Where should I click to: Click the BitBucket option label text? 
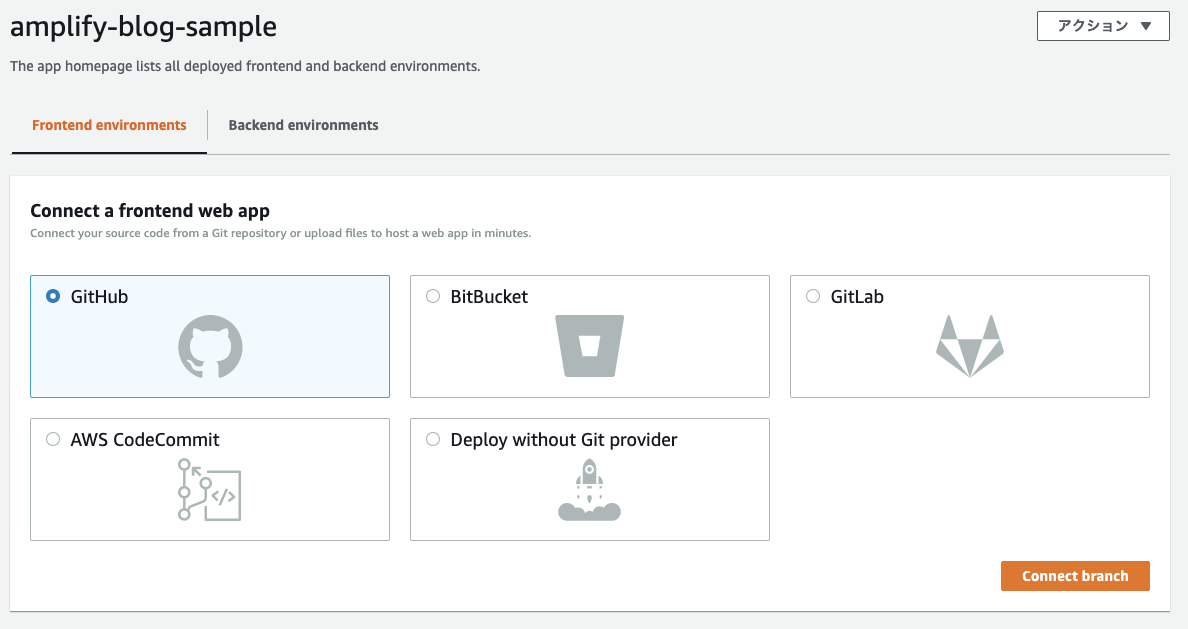point(489,297)
